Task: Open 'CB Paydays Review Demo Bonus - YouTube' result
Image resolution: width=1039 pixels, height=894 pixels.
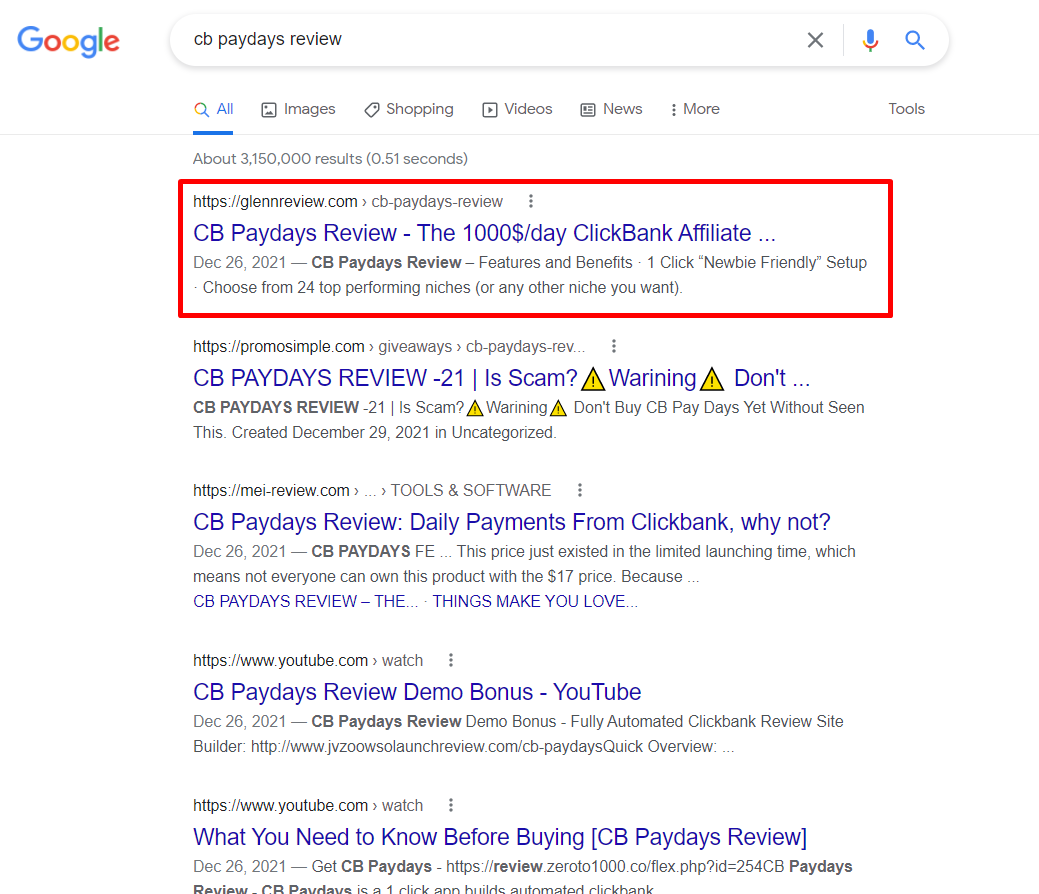Action: (417, 692)
